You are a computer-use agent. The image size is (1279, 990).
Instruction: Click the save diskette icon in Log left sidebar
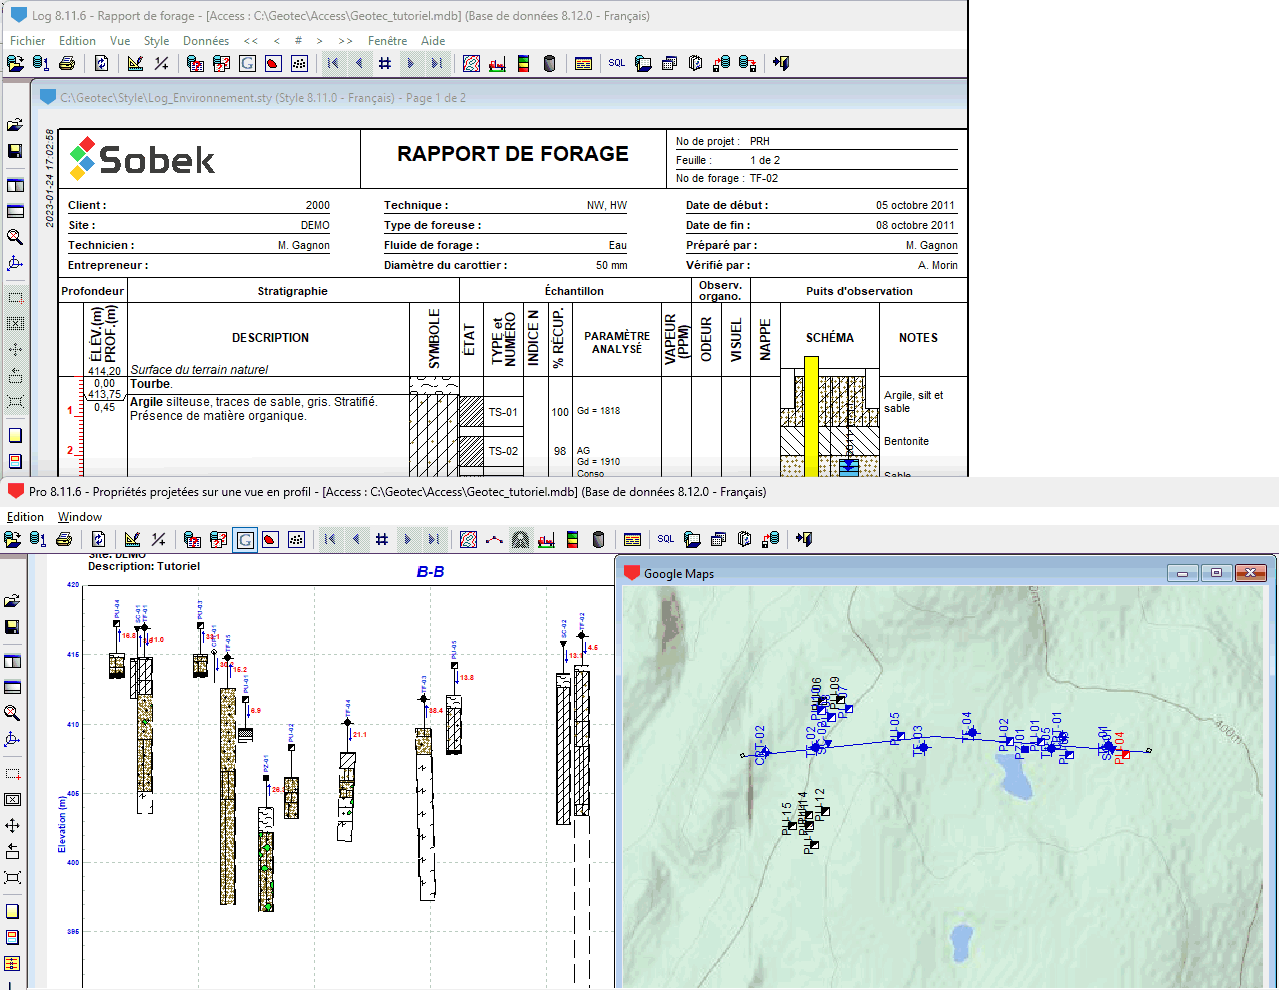click(x=15, y=151)
